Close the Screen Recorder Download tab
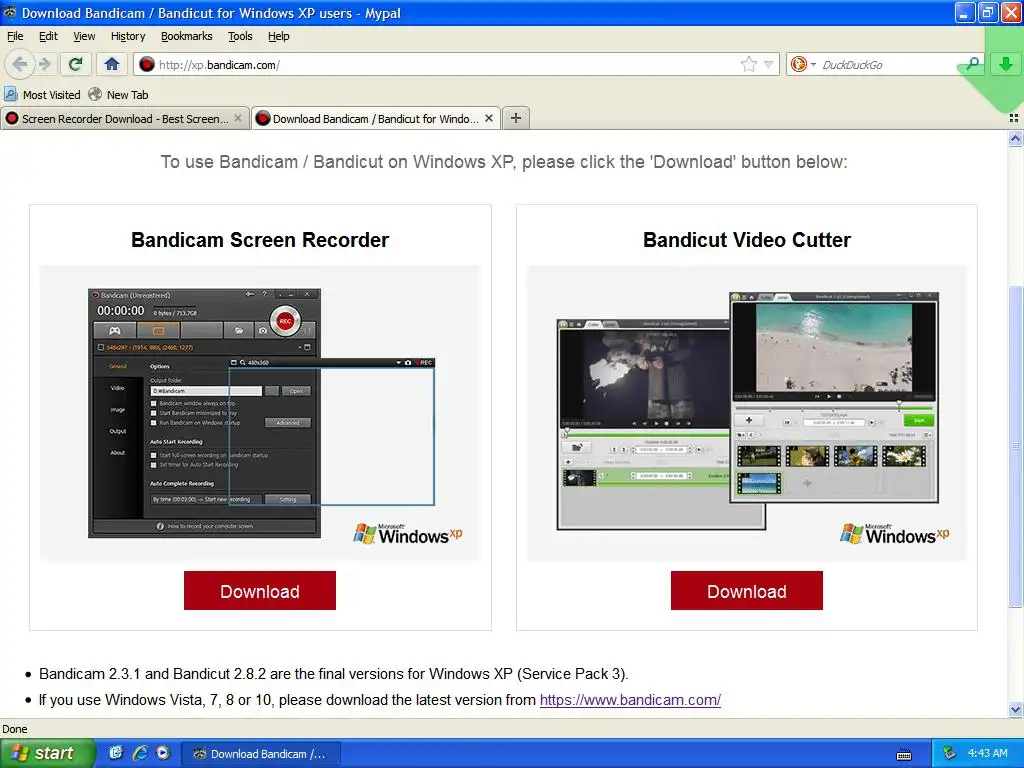Screen dimensions: 1024x768 click(238, 118)
